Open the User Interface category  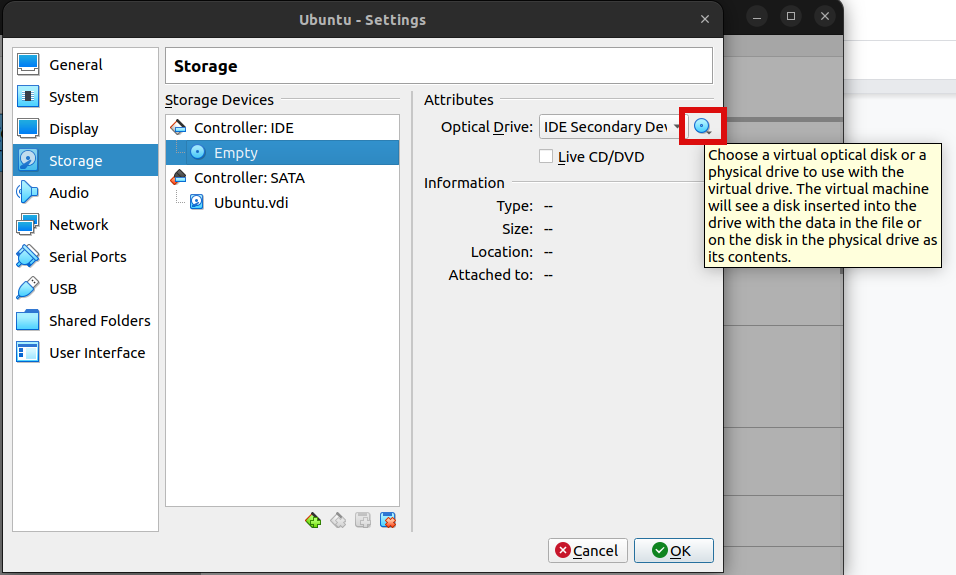(x=85, y=352)
